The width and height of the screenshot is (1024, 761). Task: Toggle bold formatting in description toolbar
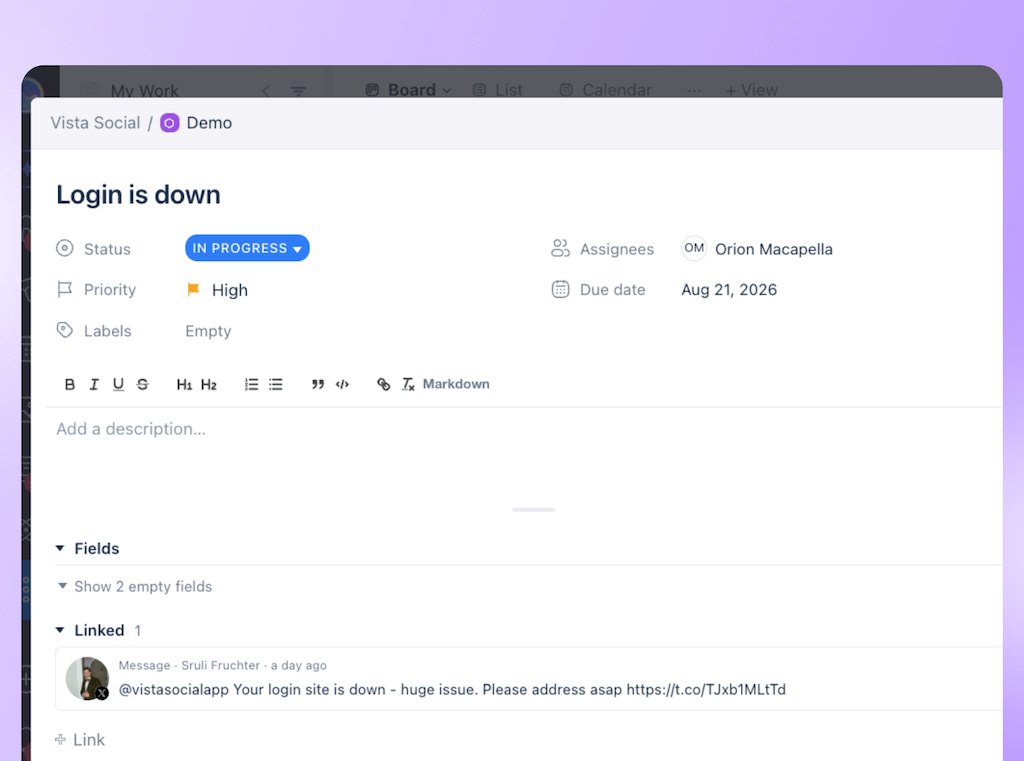[x=70, y=385]
